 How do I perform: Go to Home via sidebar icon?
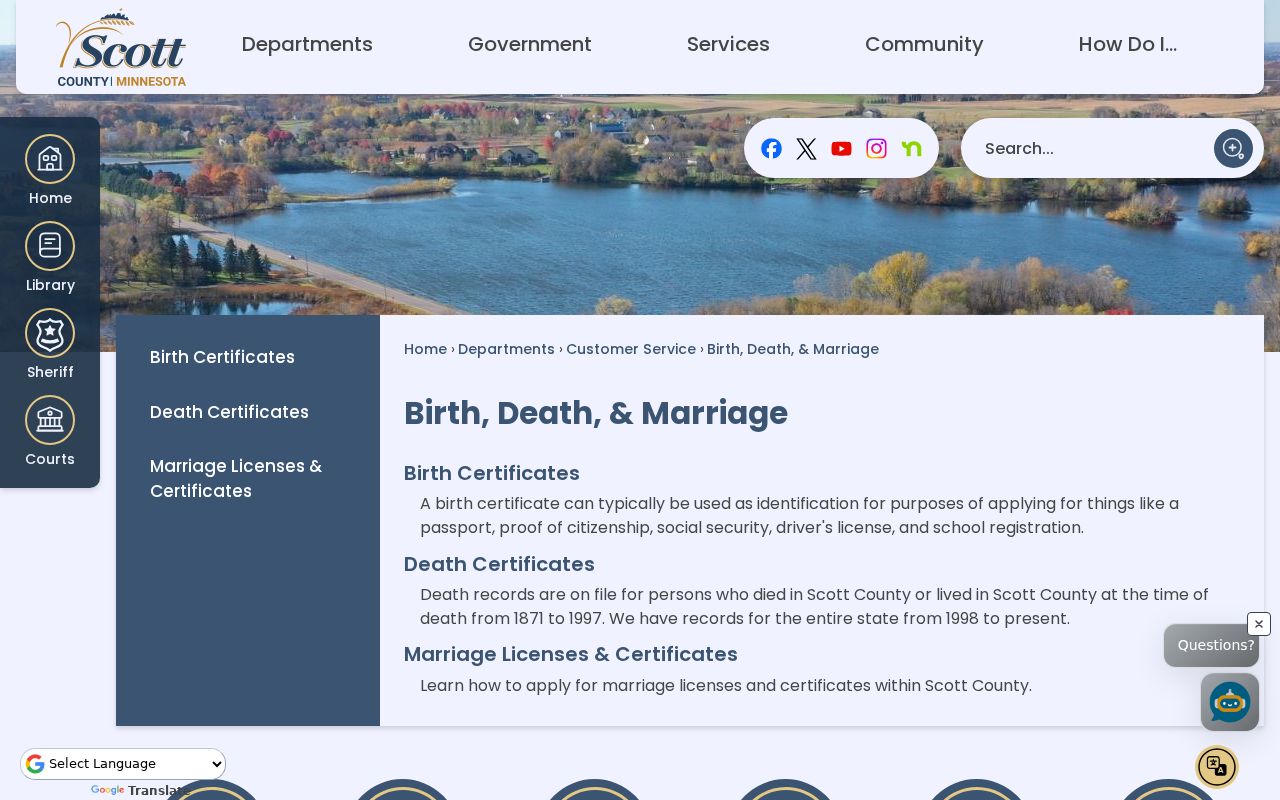[x=50, y=170]
